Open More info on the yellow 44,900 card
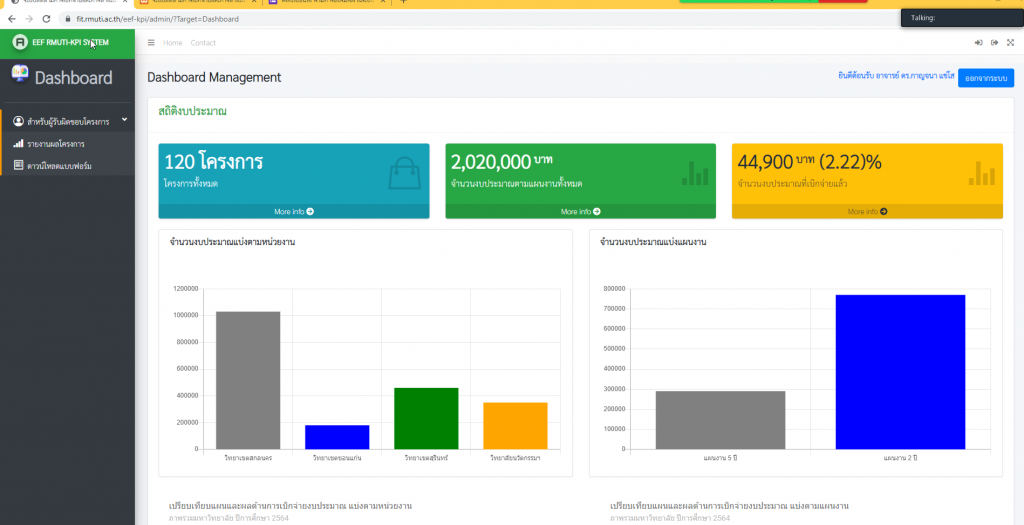Image resolution: width=1024 pixels, height=525 pixels. tap(867, 212)
